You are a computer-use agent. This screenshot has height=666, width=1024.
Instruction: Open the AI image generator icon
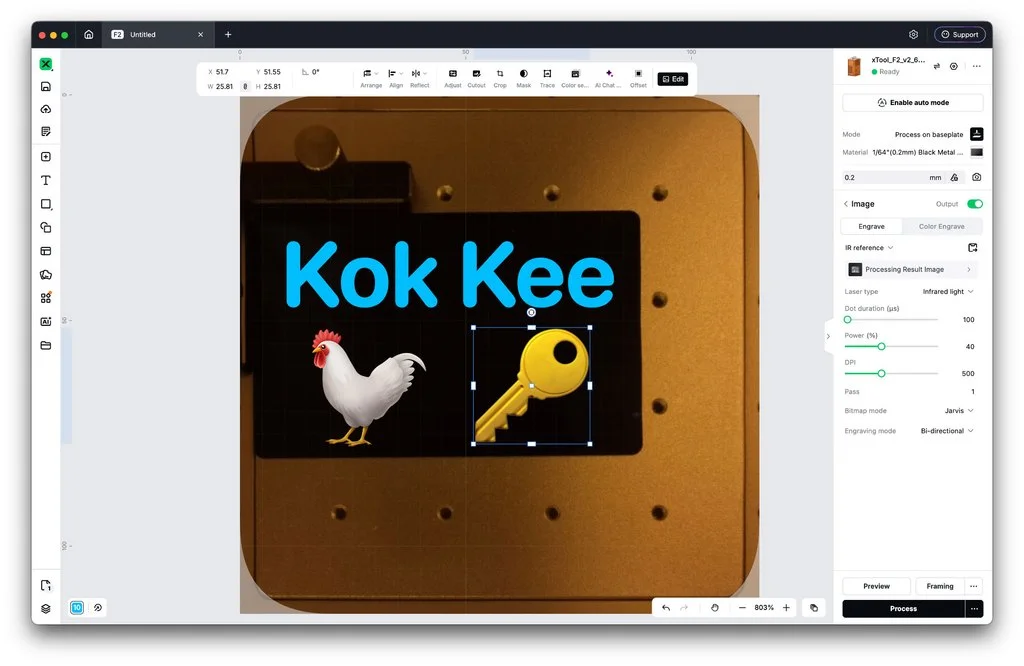click(x=46, y=321)
